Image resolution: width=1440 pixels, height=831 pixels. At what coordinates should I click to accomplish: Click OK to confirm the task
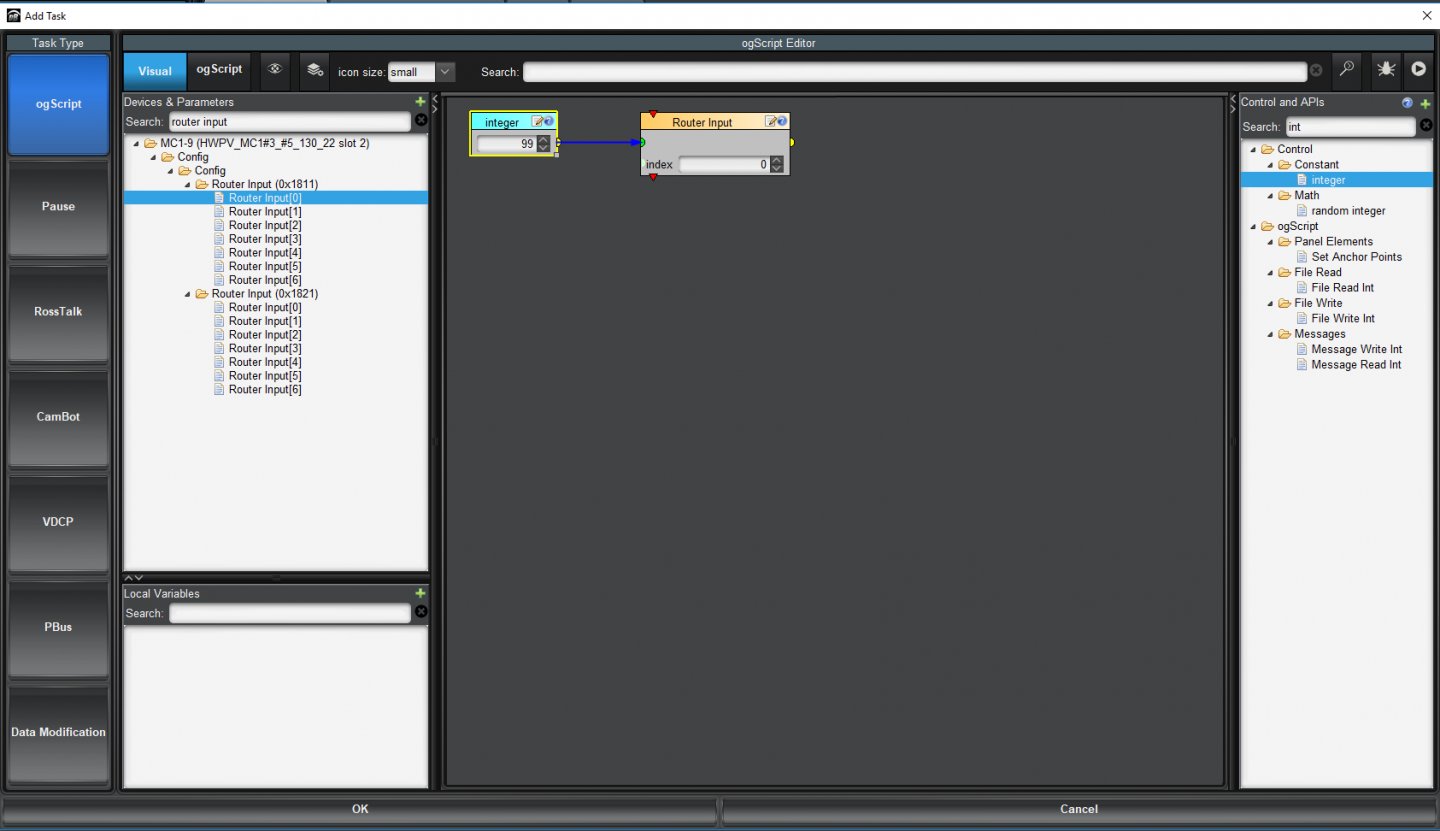point(360,809)
